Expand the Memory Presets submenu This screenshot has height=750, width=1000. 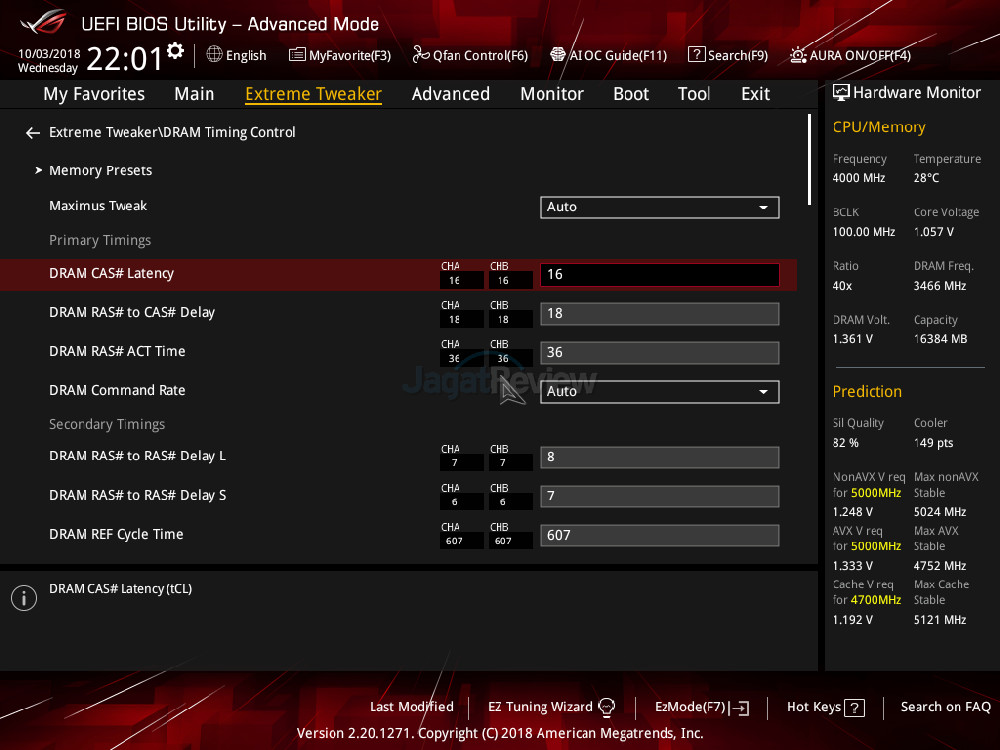[100, 171]
